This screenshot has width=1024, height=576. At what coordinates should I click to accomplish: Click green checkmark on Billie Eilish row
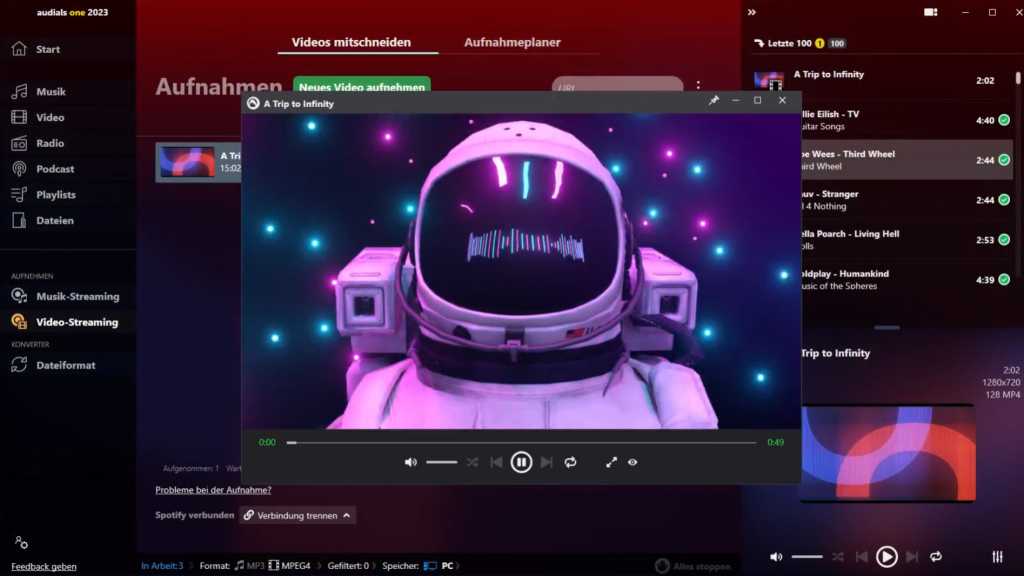pyautogui.click(x=1004, y=120)
